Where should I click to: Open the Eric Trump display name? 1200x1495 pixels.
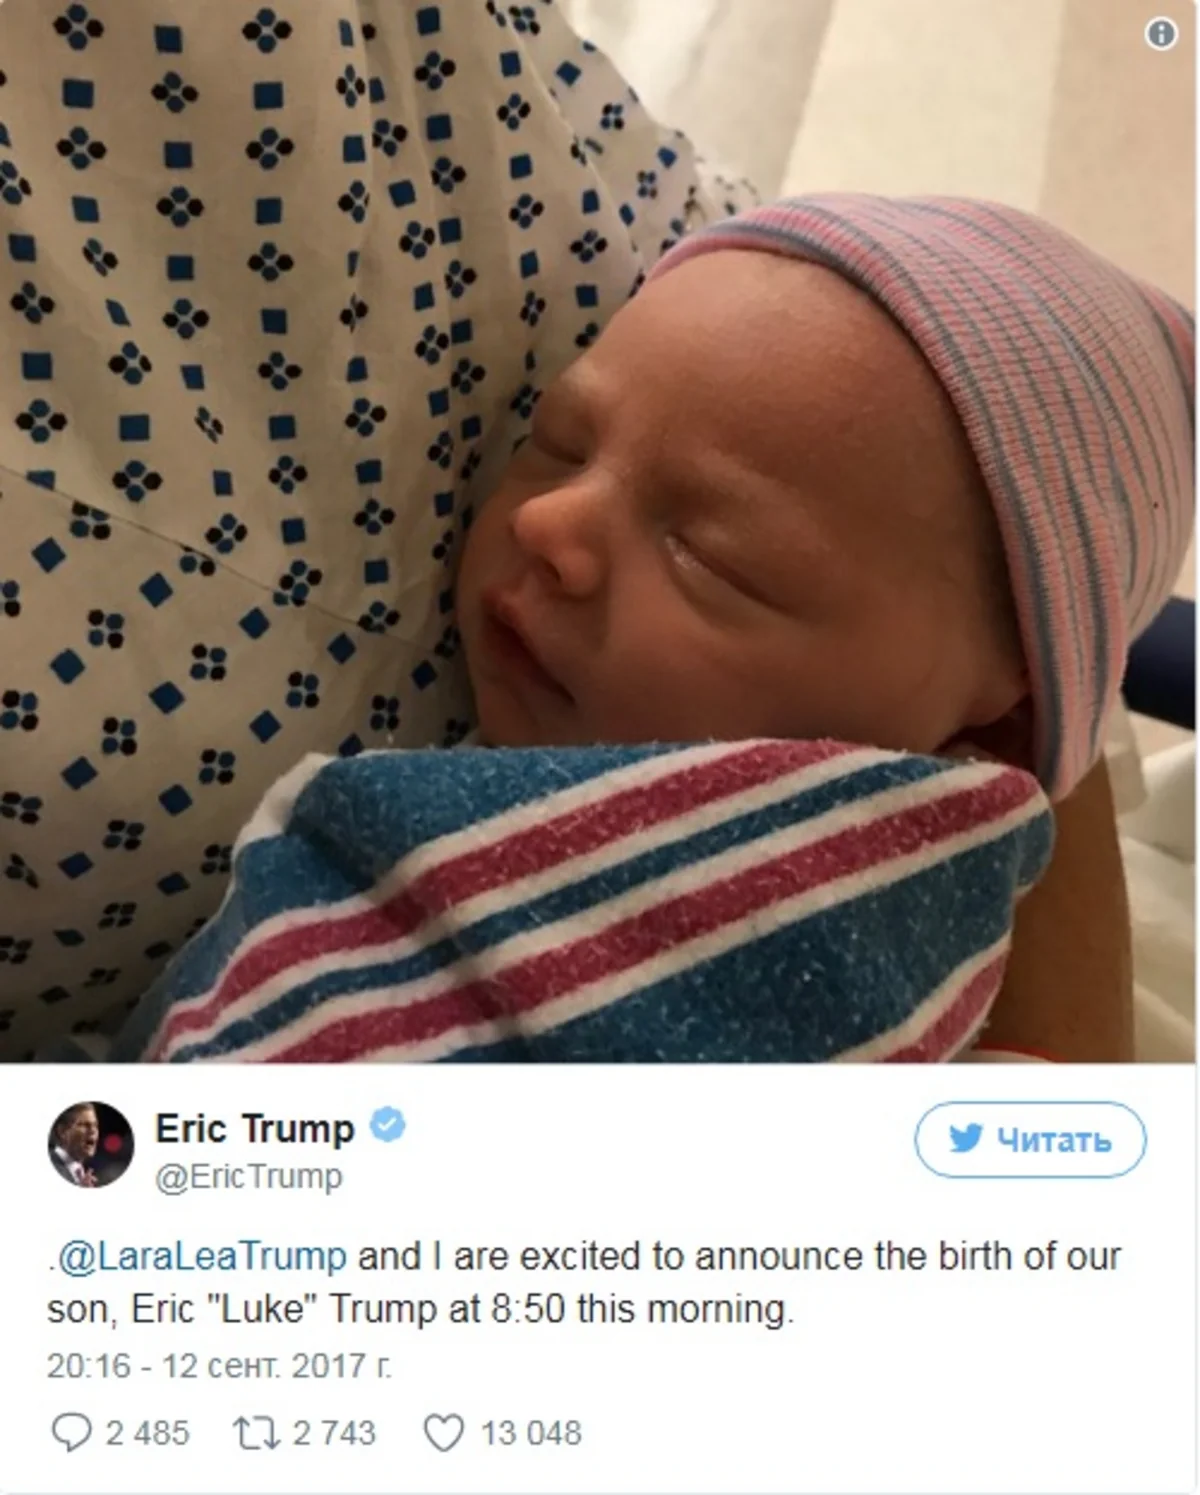tap(255, 1128)
